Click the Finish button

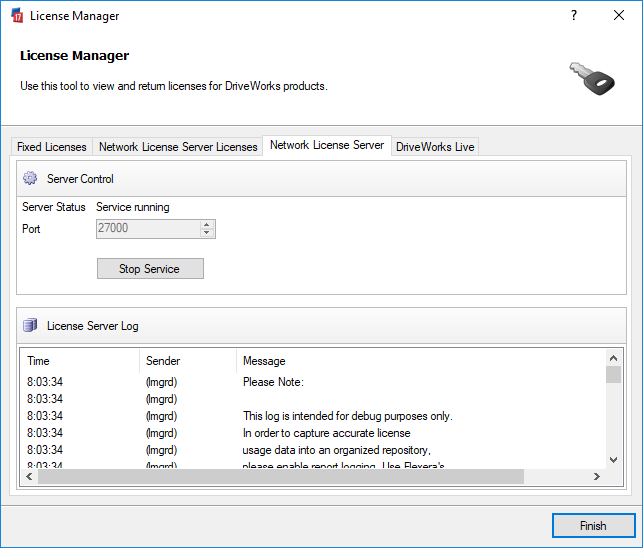point(593,526)
